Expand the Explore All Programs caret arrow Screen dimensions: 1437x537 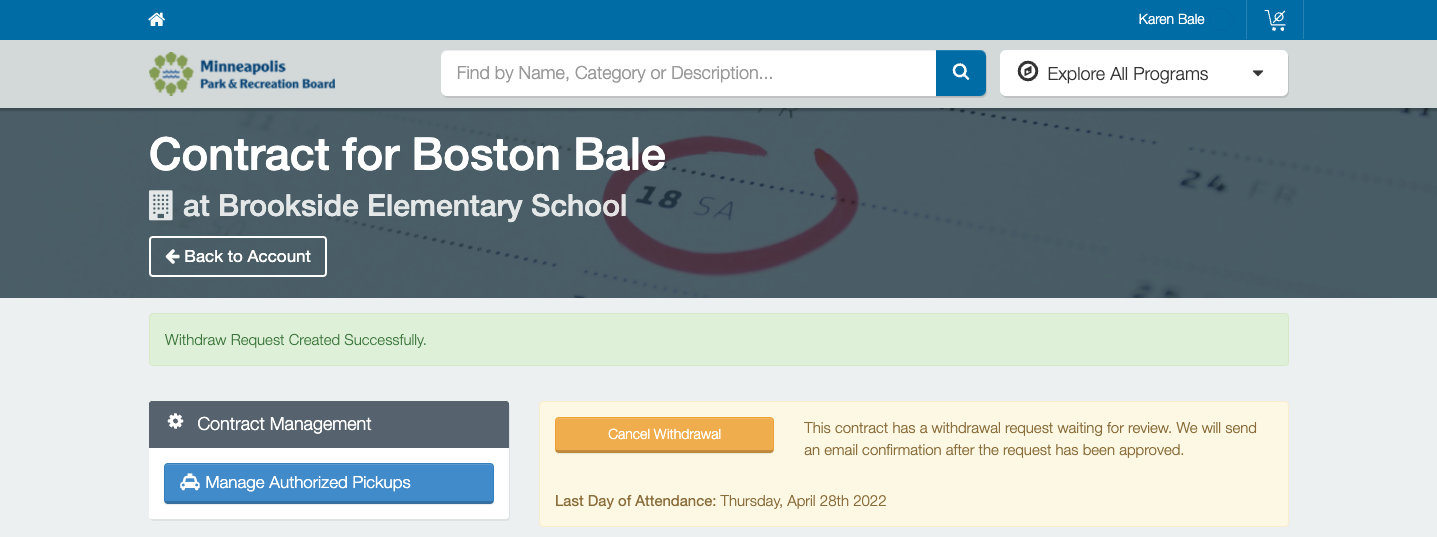[1258, 73]
